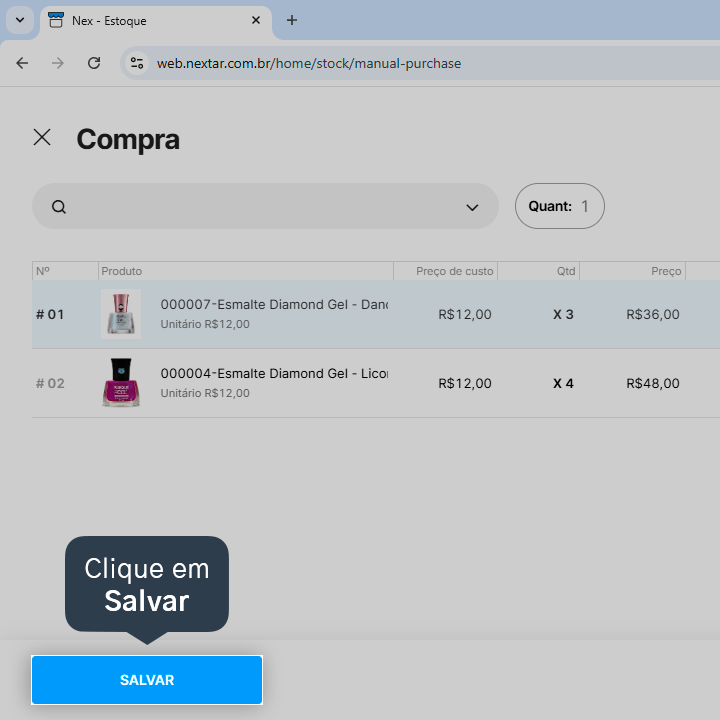Click the Preço column header
Viewport: 720px width, 720px height.
pyautogui.click(x=633, y=271)
